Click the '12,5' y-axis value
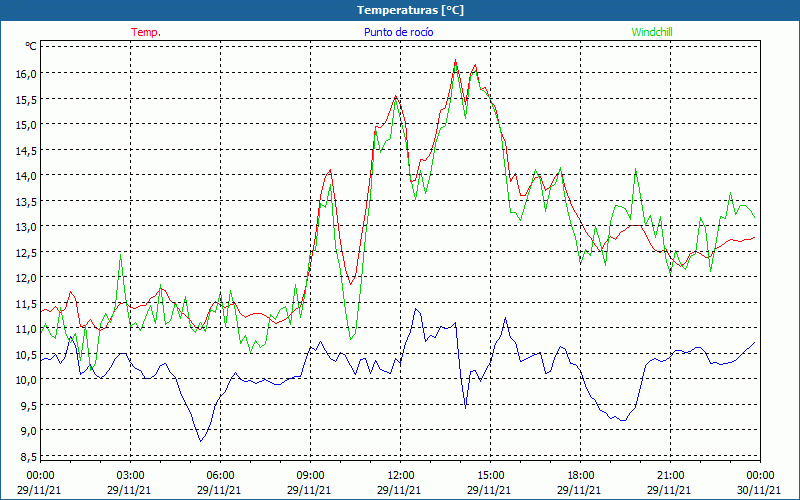Image resolution: width=800 pixels, height=500 pixels. pos(27,252)
